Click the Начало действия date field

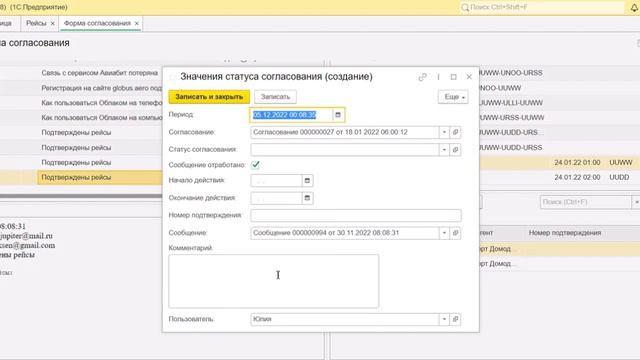(276, 180)
